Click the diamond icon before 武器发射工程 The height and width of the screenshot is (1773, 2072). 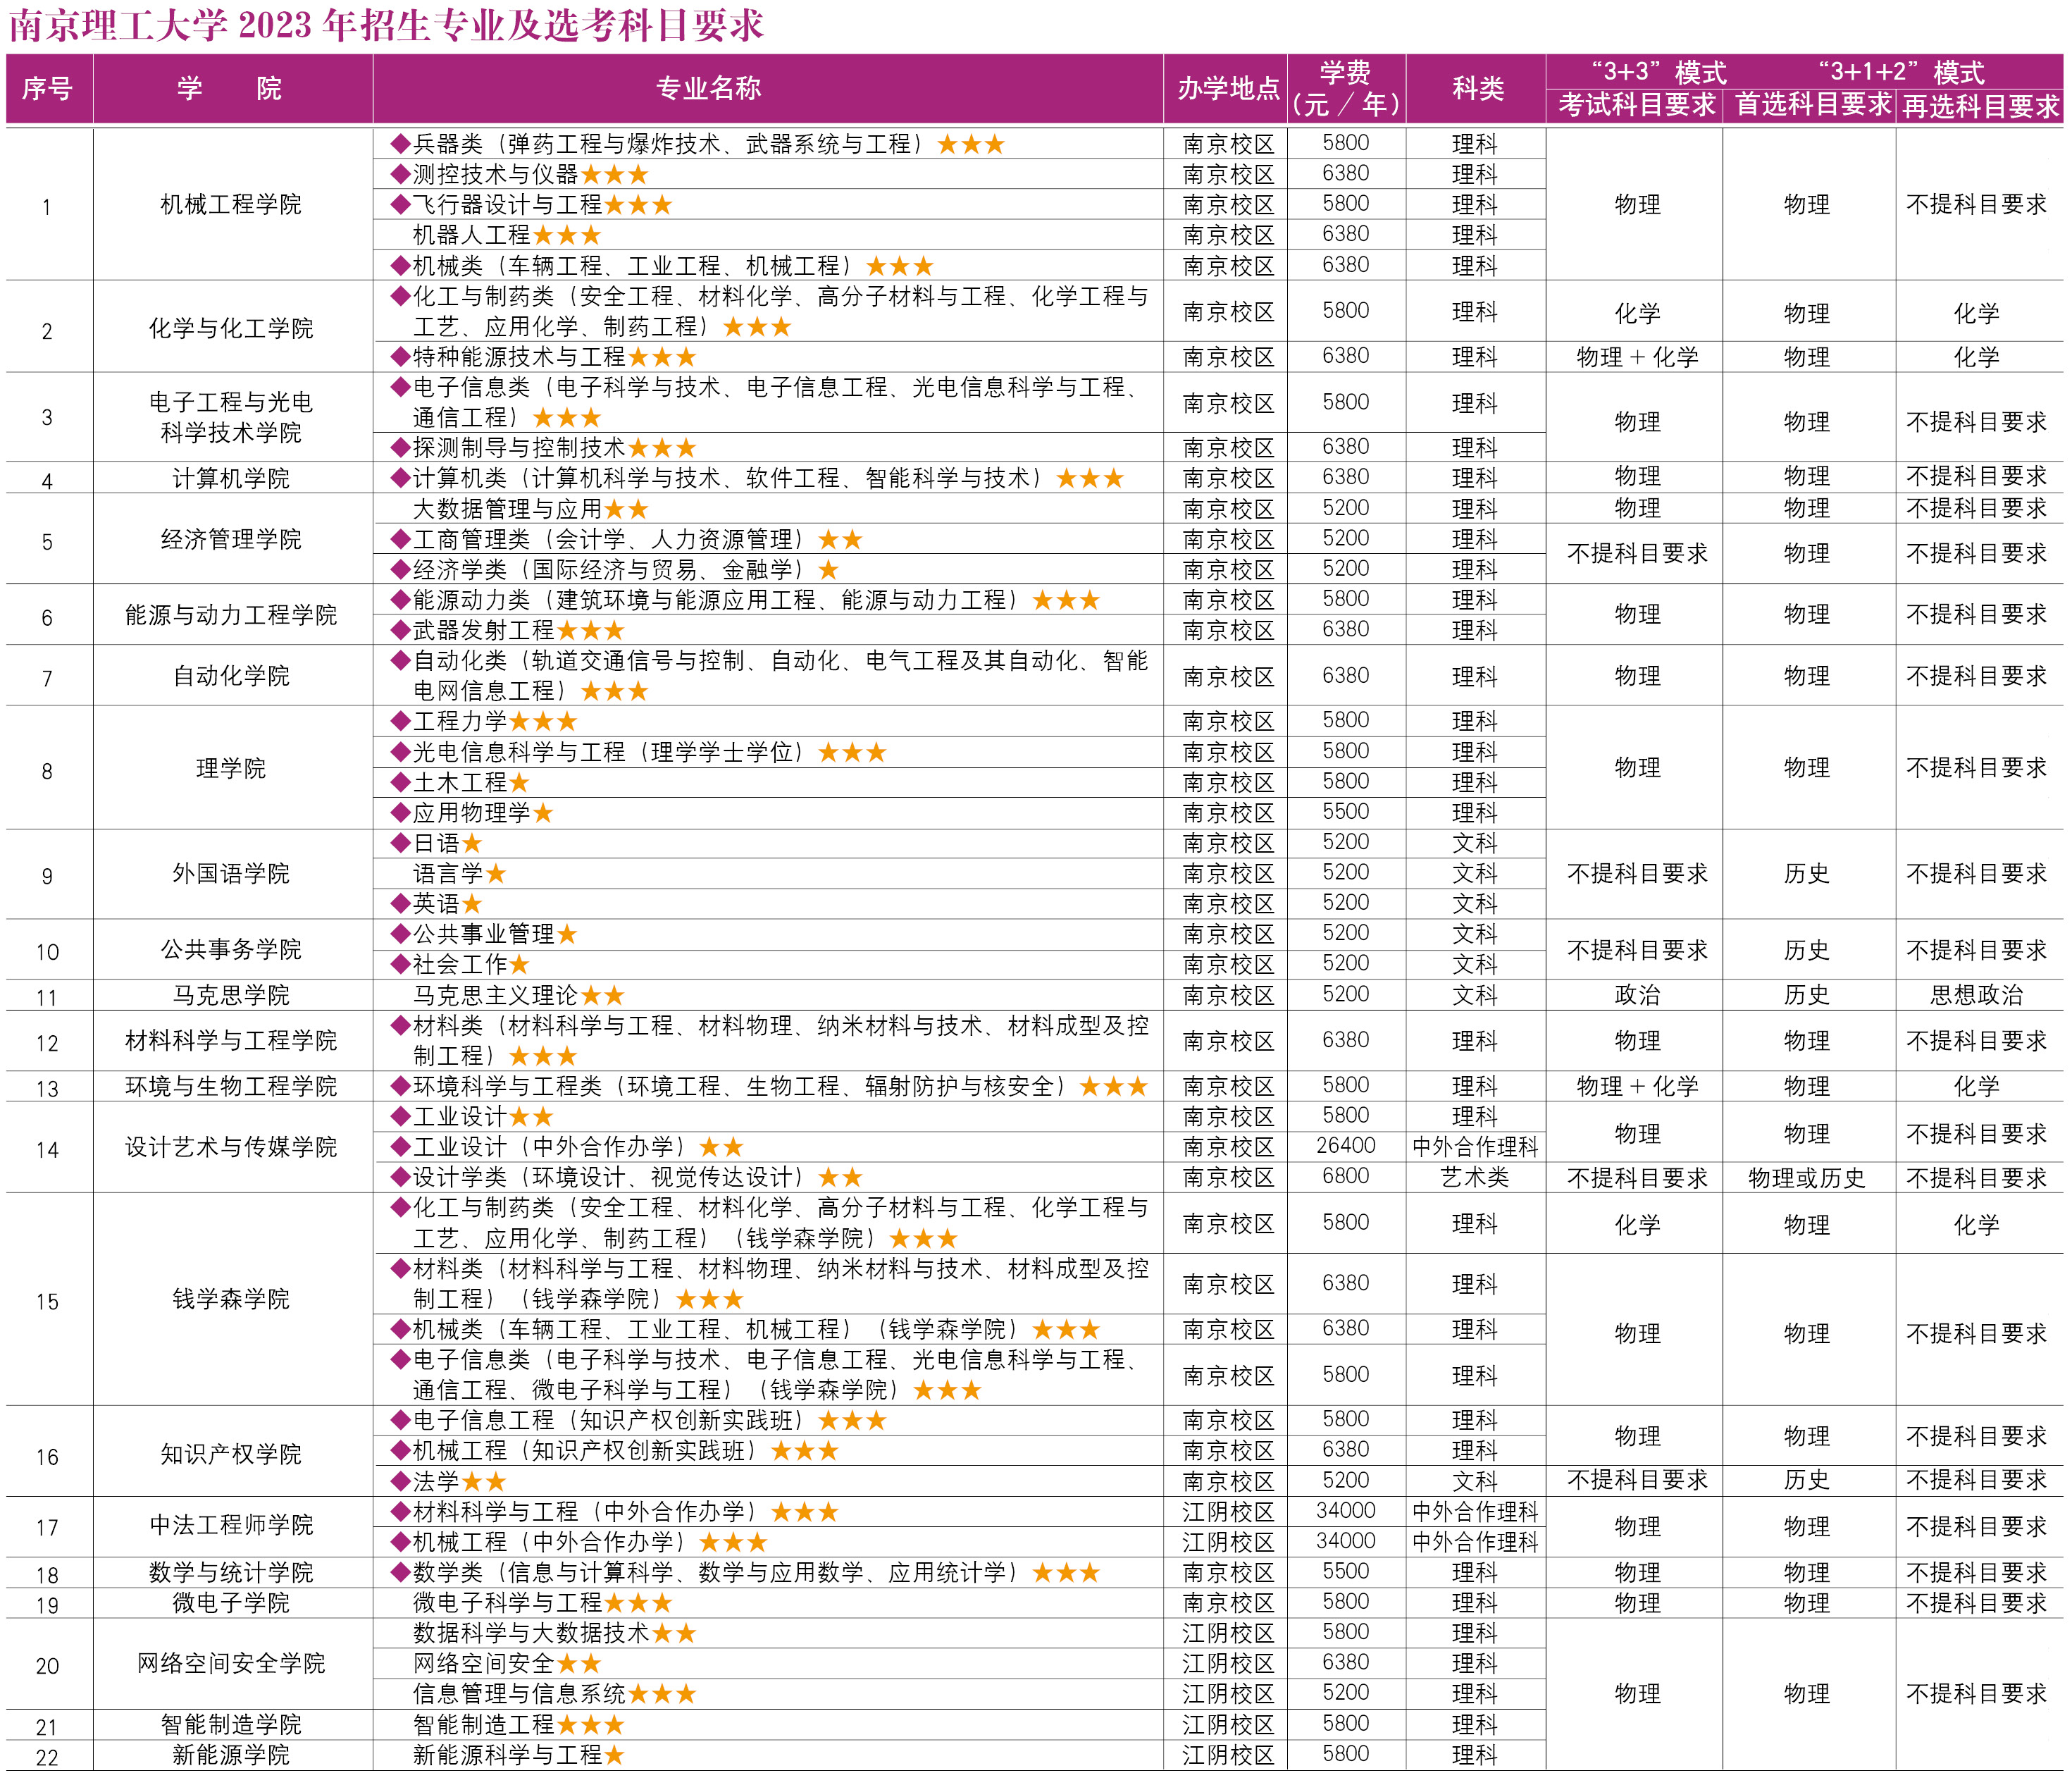[x=400, y=630]
